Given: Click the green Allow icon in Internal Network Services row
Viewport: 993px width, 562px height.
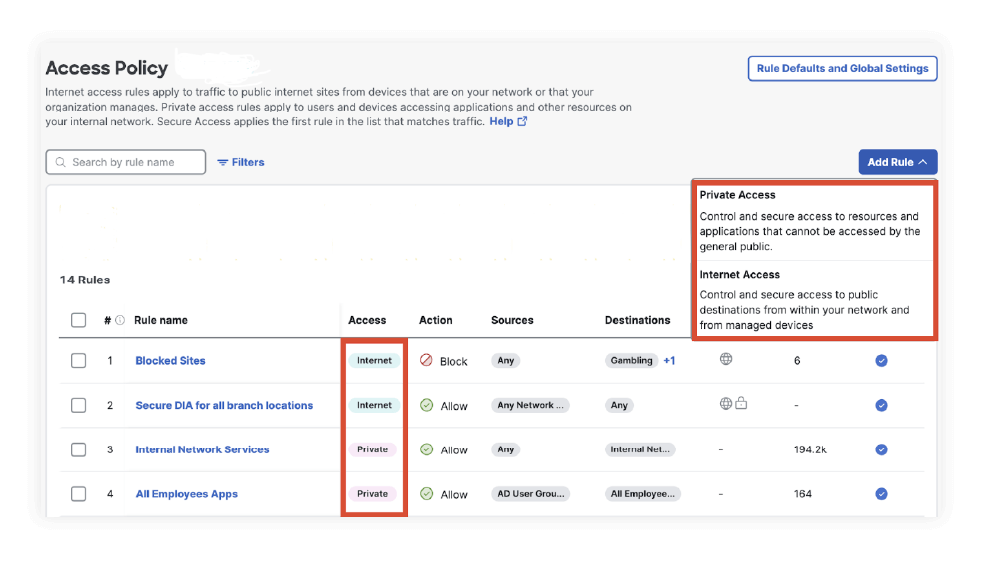Looking at the screenshot, I should click(426, 449).
